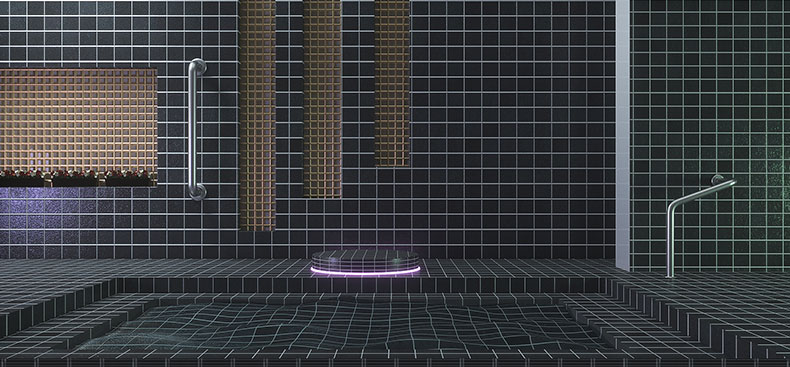This screenshot has width=790, height=367.
Task: Click the wall mount of the angled handrail
Action: click(717, 179)
